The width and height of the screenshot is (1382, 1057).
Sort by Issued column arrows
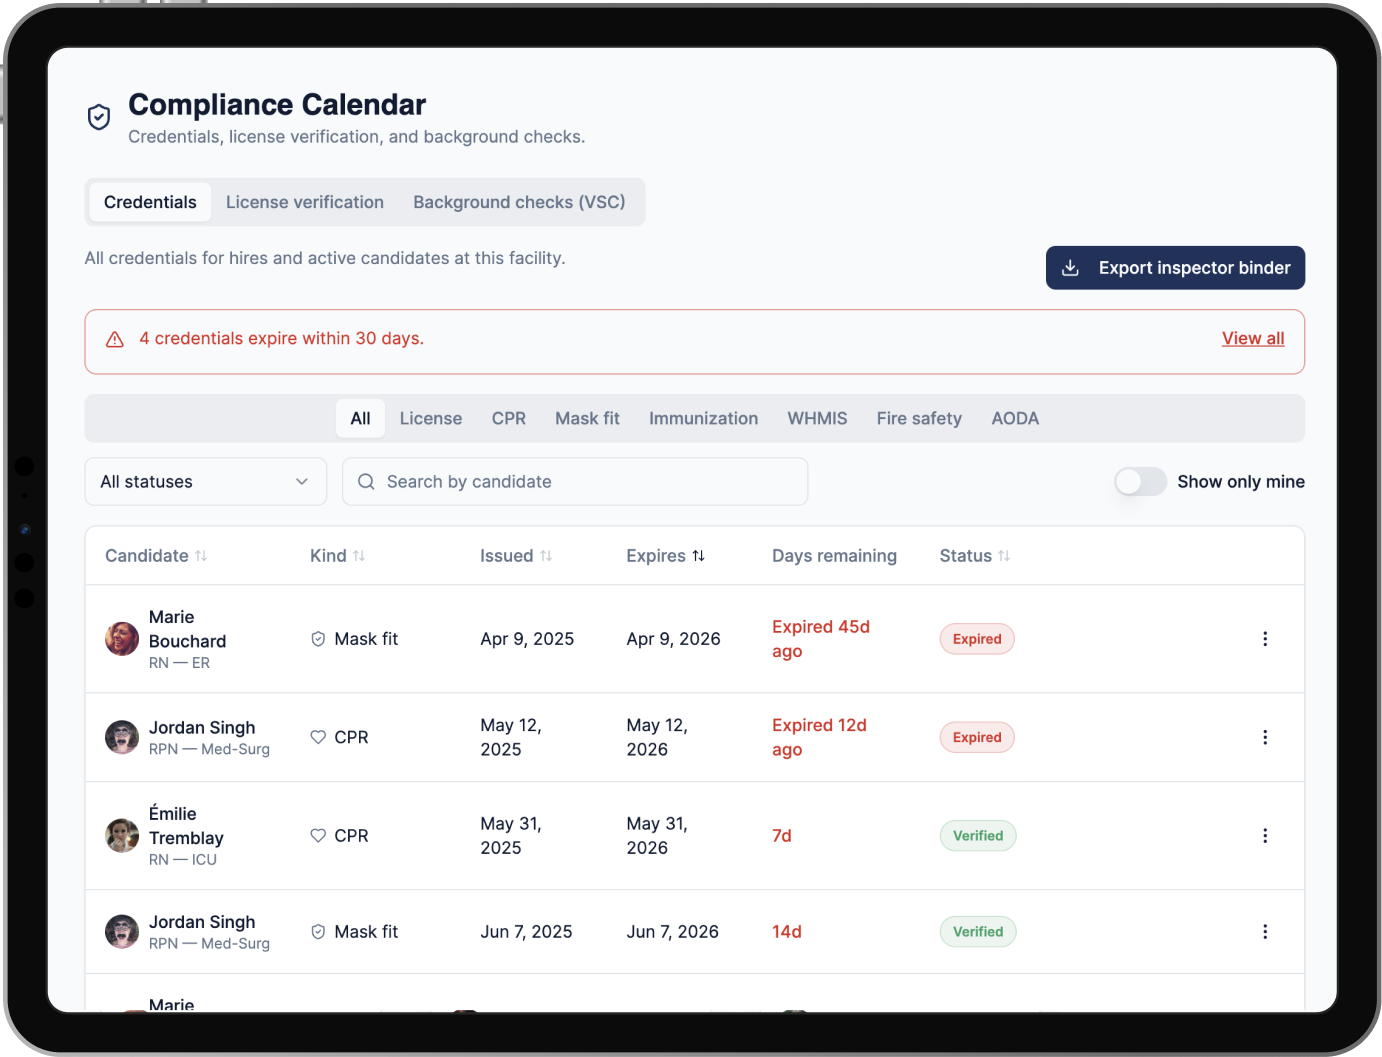(x=546, y=556)
